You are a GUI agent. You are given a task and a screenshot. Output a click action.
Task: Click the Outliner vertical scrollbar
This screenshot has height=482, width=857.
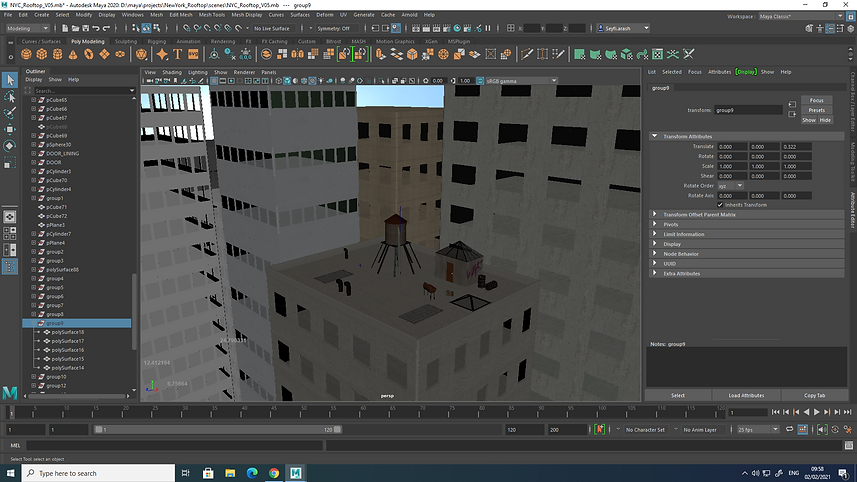point(134,311)
